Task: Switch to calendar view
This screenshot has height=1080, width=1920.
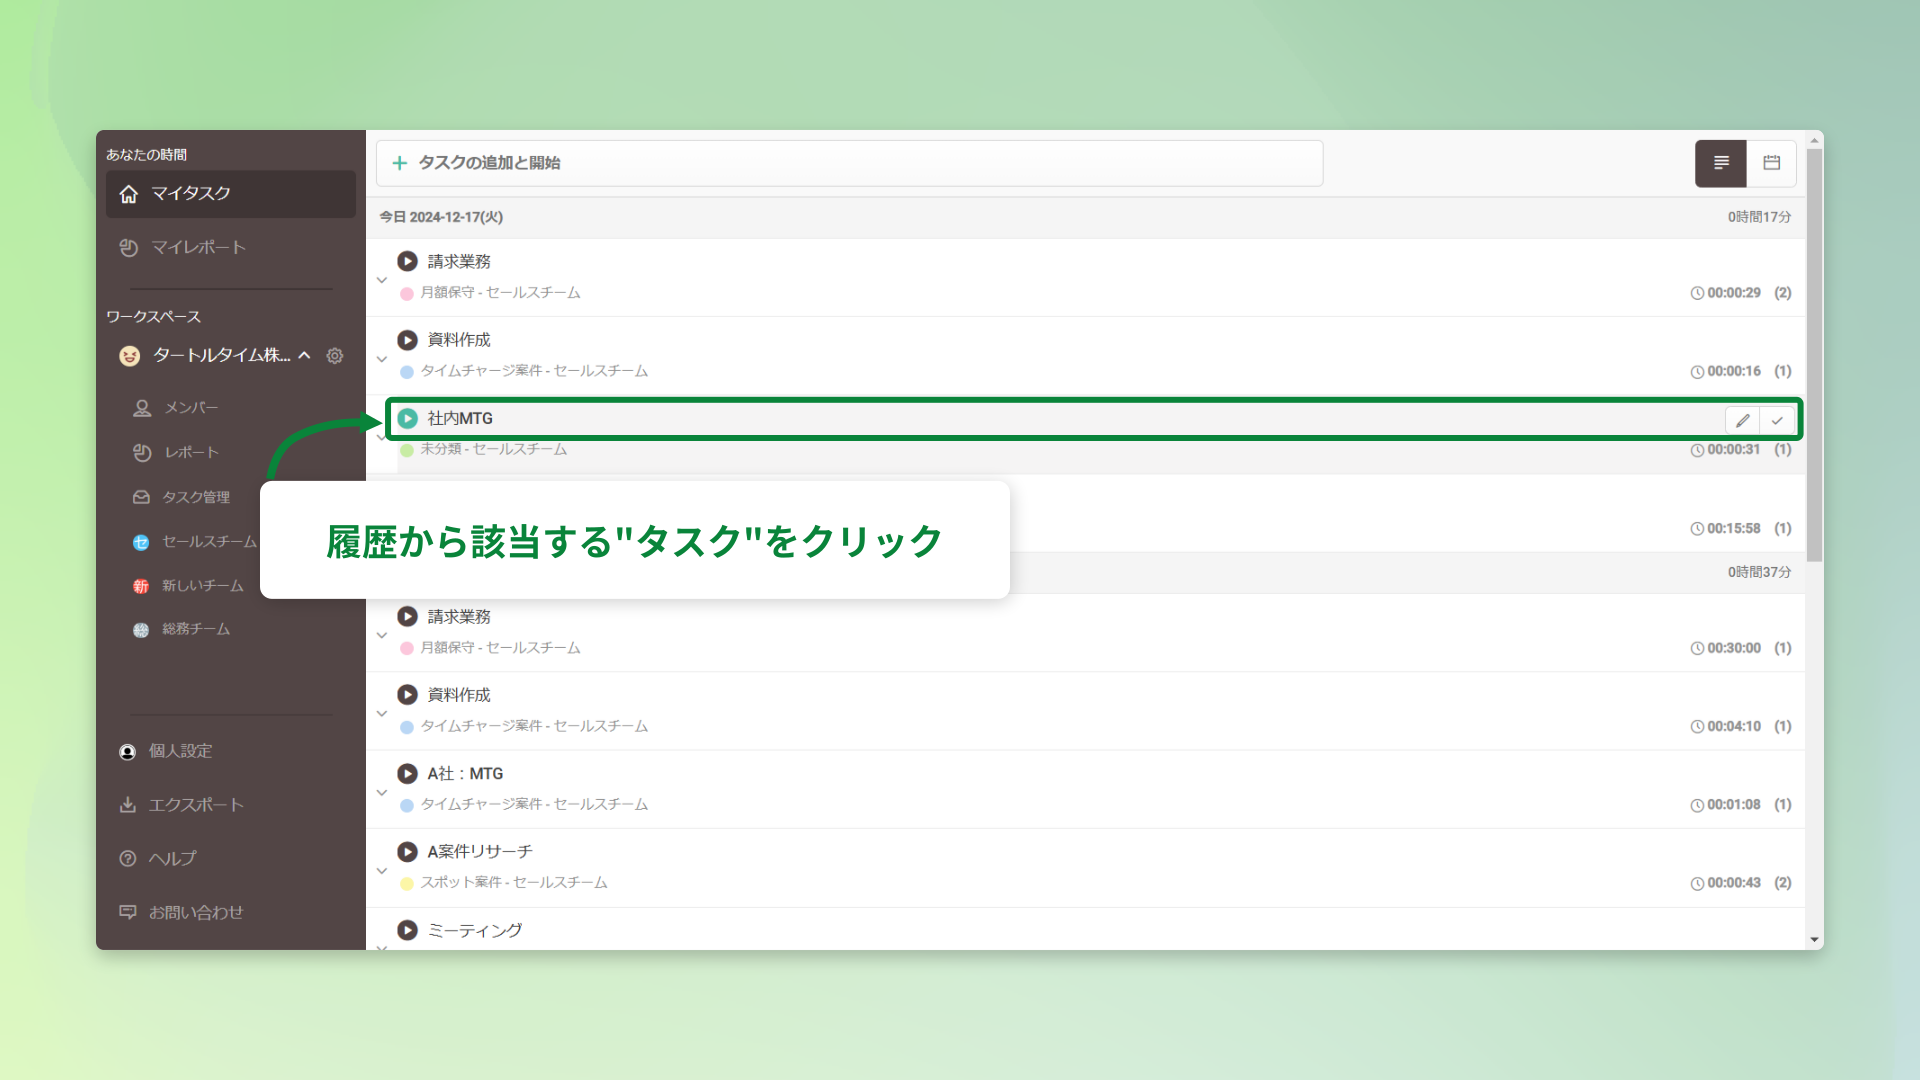Action: pos(1771,163)
